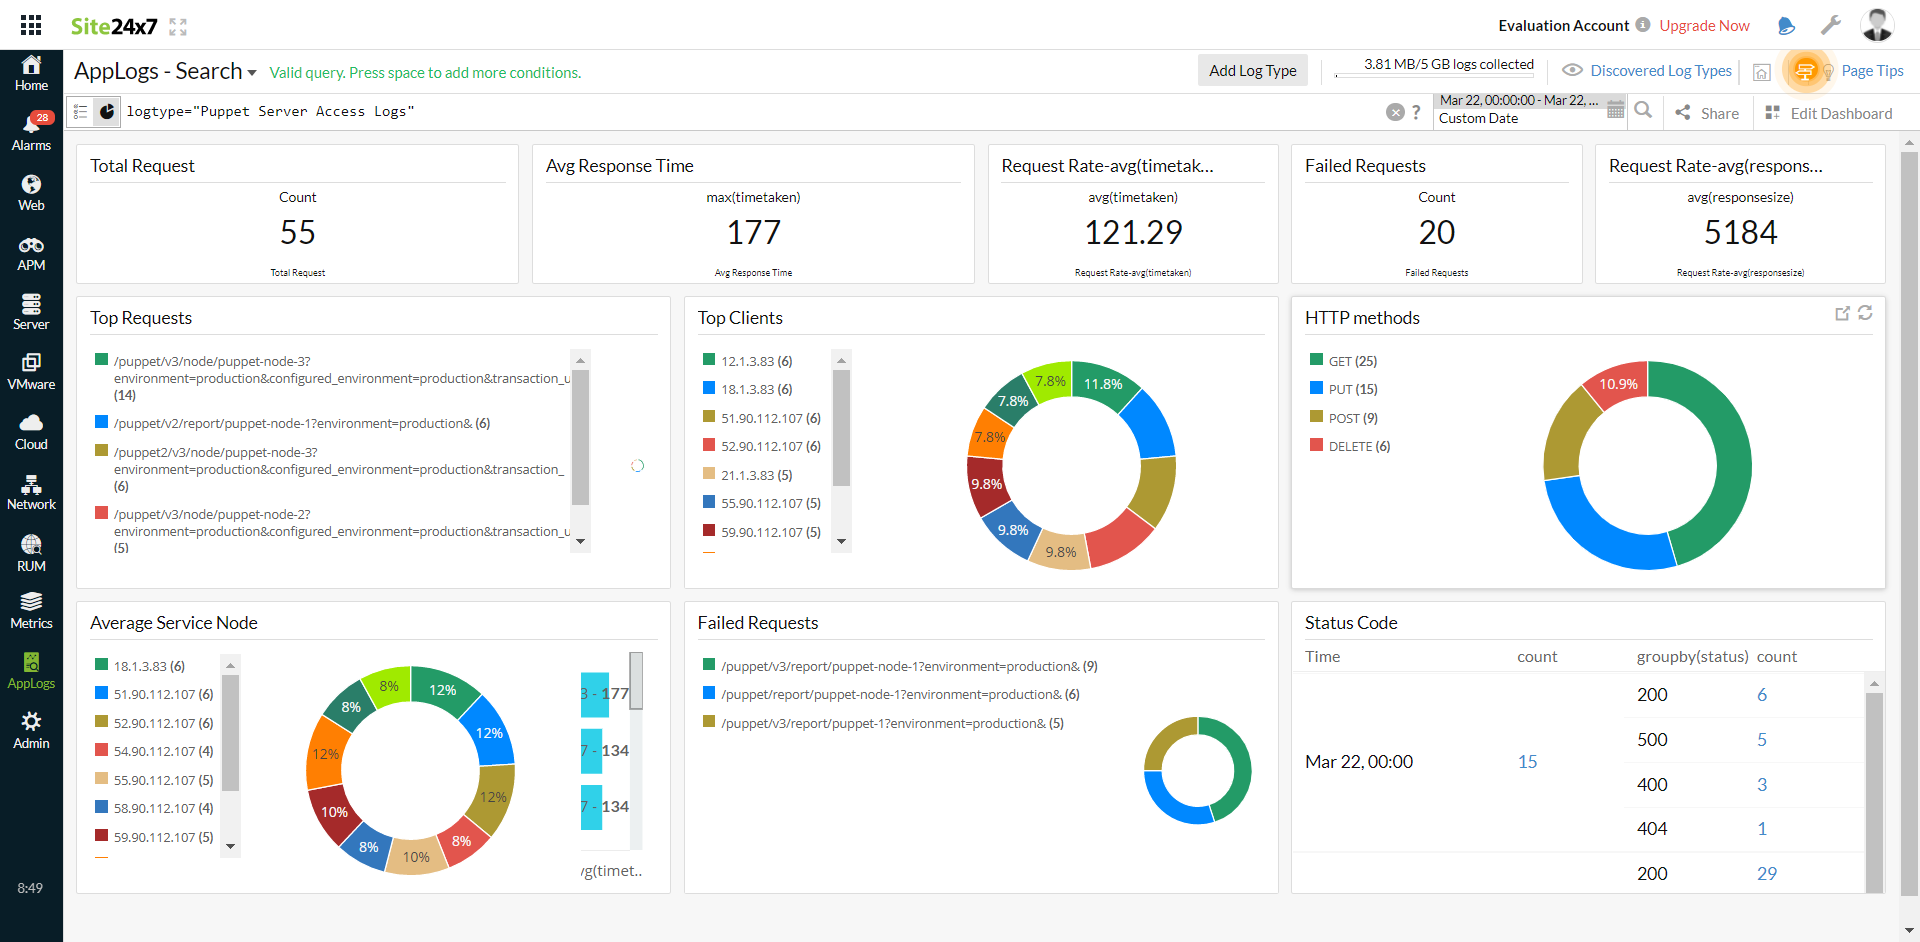The height and width of the screenshot is (942, 1920).
Task: Open the pie chart view in the query bar
Action: pyautogui.click(x=108, y=111)
